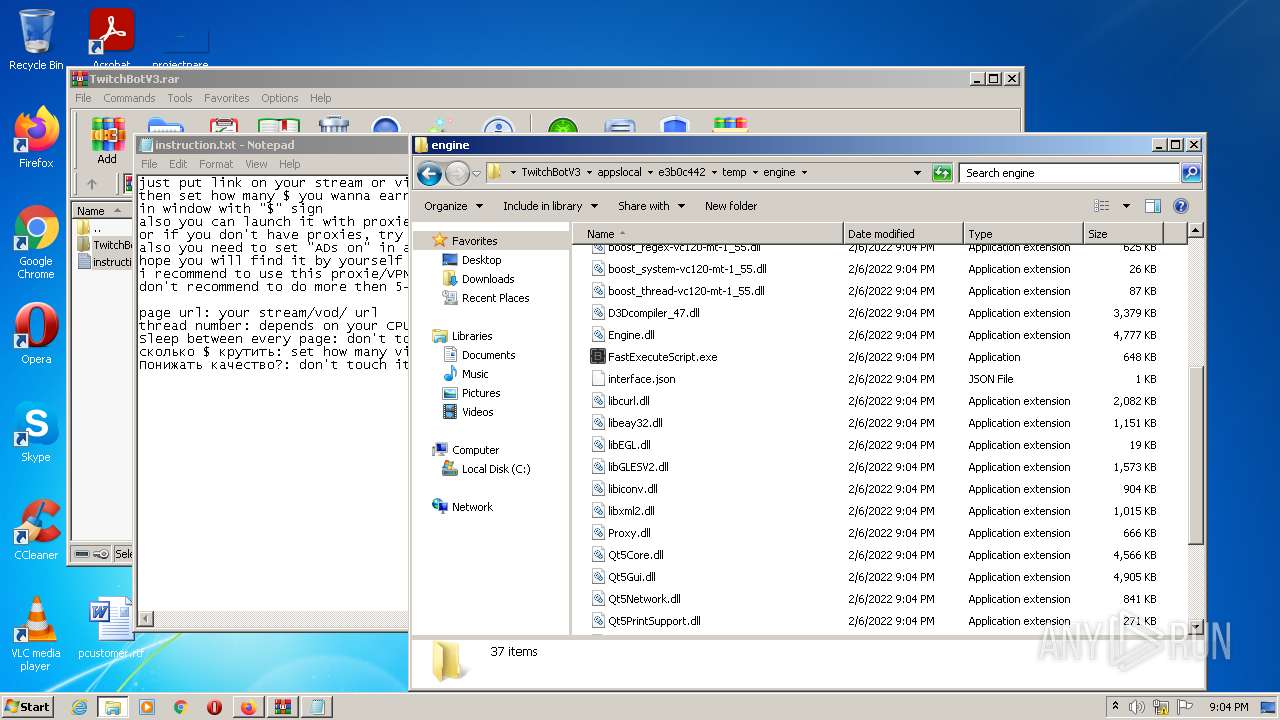
Task: Open Google Chrome desktop shortcut
Action: 36,242
